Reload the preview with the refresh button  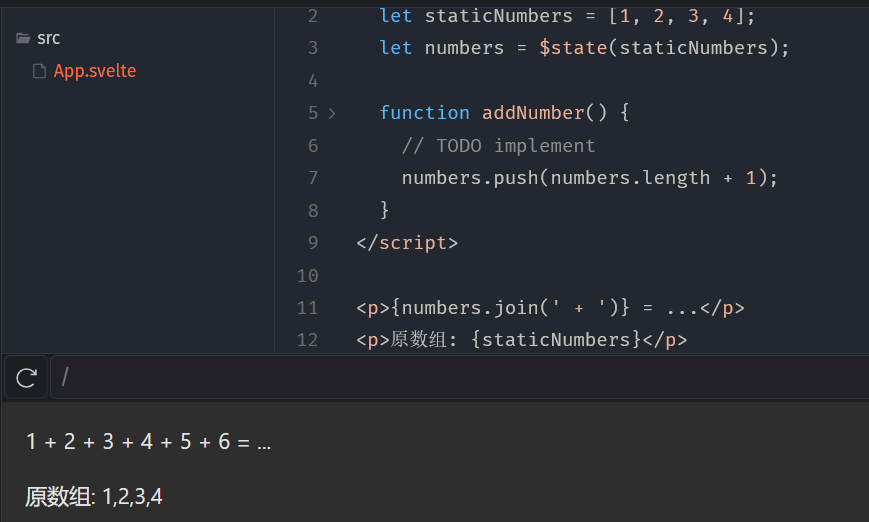point(27,377)
